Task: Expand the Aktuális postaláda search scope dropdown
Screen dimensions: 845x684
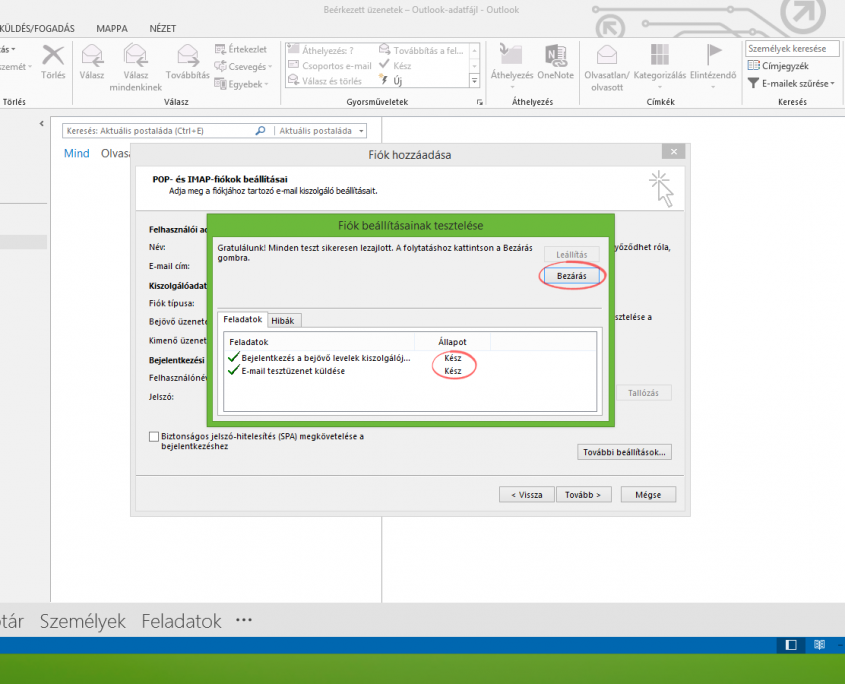Action: pos(322,130)
